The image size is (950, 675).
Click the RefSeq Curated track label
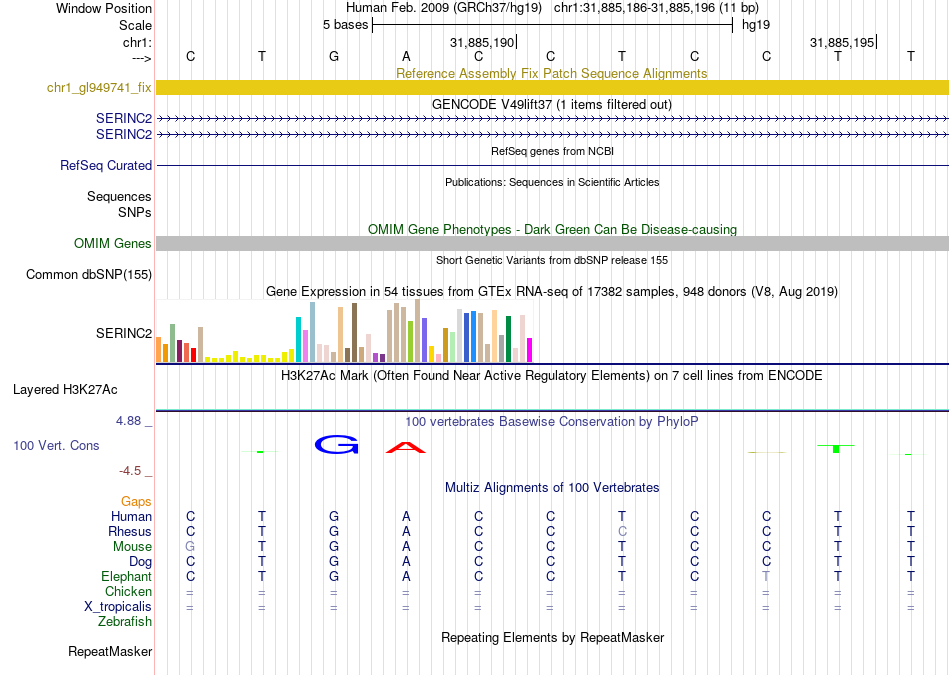point(106,165)
